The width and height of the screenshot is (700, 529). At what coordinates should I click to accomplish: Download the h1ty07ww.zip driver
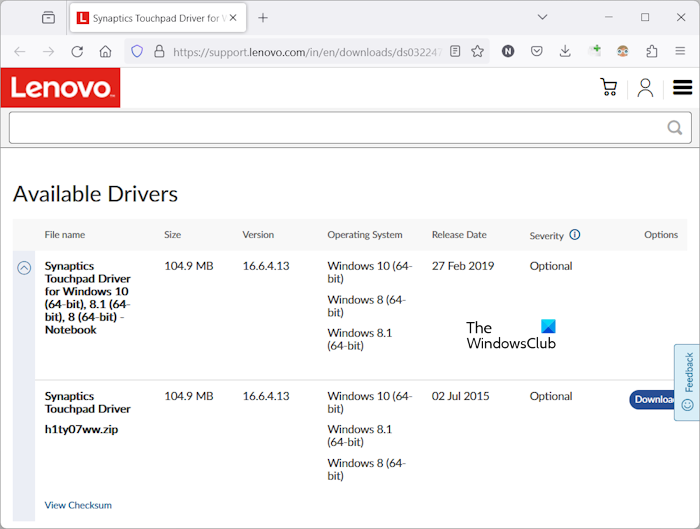(654, 399)
